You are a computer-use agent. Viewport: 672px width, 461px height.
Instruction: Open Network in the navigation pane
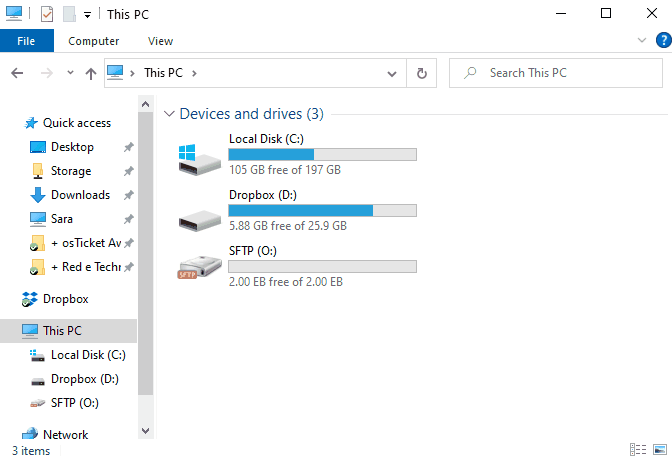point(66,434)
